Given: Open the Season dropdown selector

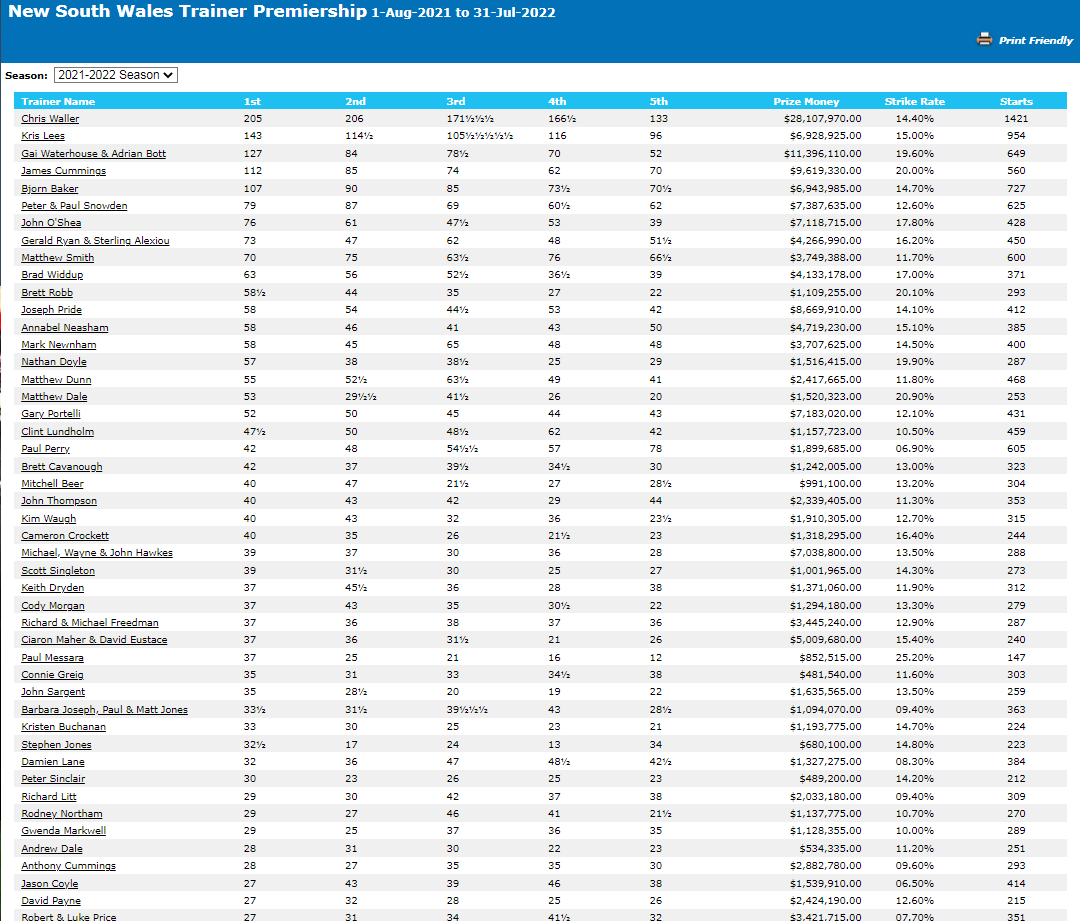Looking at the screenshot, I should (115, 75).
